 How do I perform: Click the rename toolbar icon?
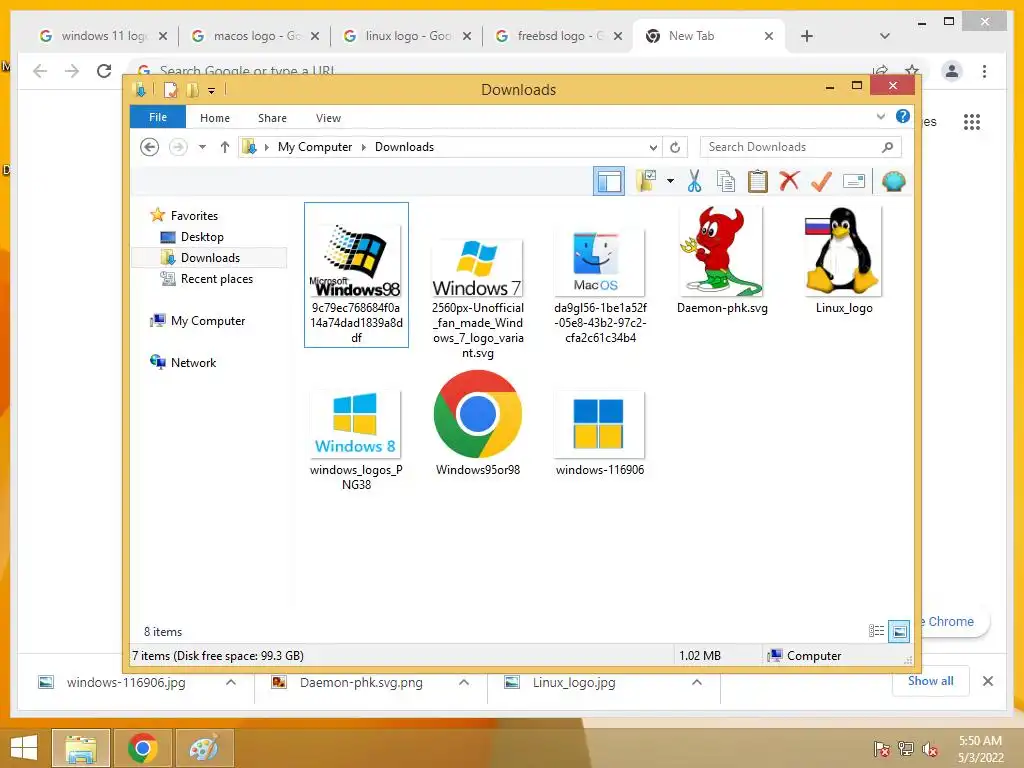[854, 181]
